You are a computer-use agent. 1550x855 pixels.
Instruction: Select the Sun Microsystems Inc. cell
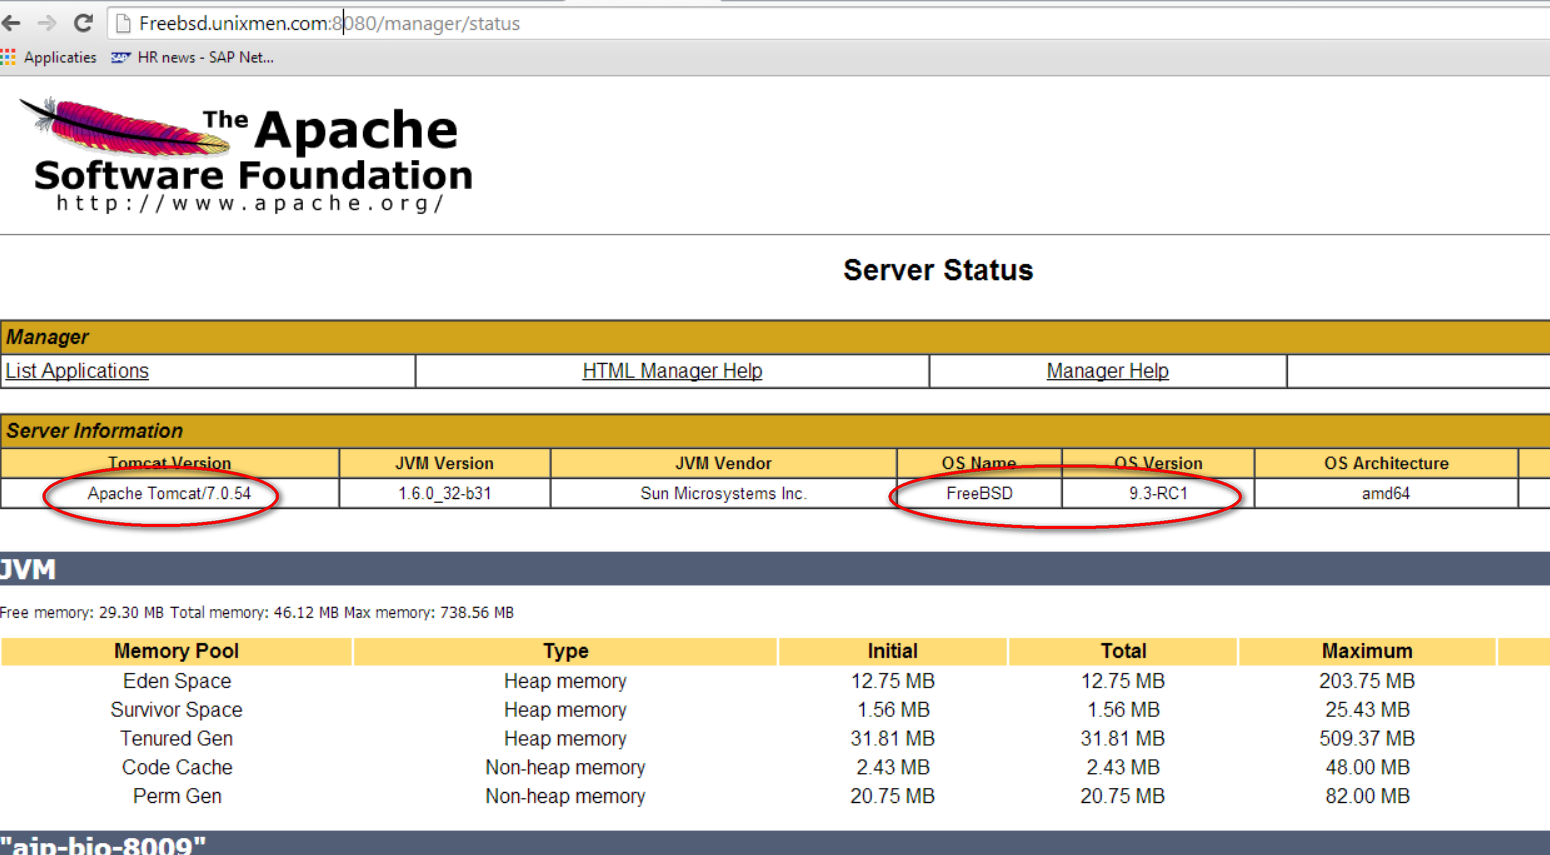click(723, 493)
